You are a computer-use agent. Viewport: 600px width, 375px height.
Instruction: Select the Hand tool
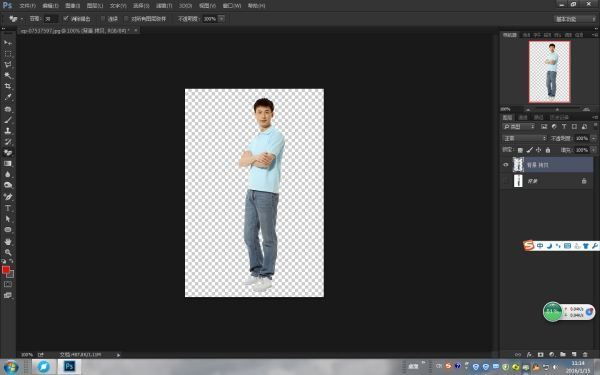point(8,241)
